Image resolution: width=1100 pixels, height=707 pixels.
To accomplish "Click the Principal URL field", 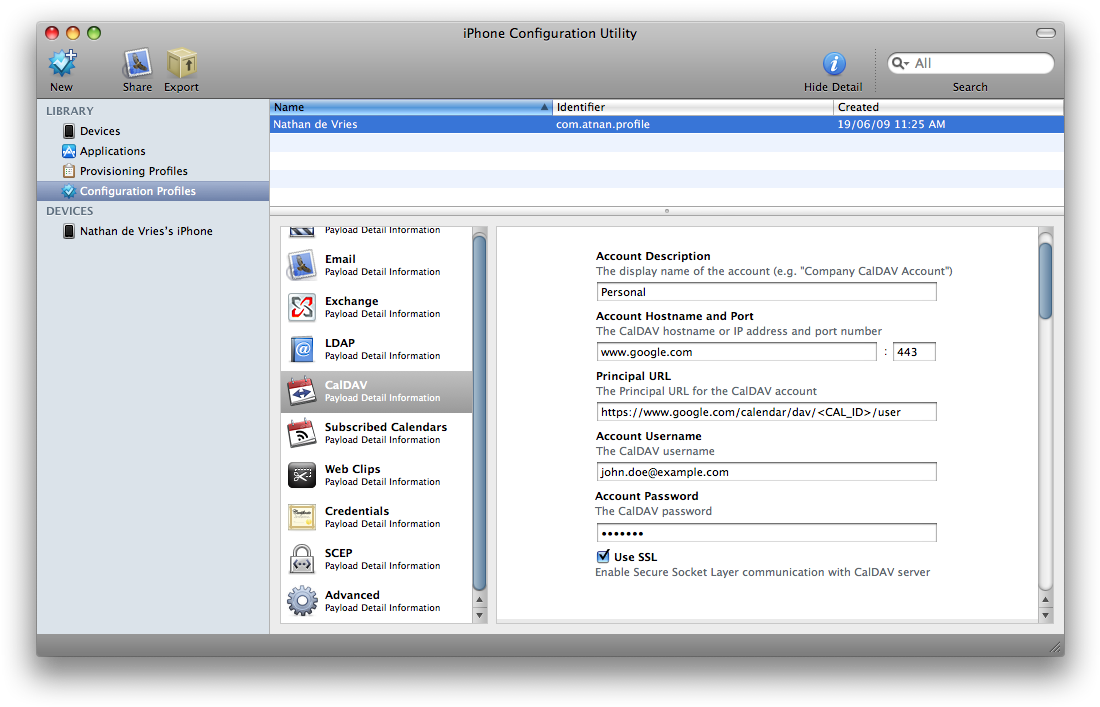I will point(766,412).
